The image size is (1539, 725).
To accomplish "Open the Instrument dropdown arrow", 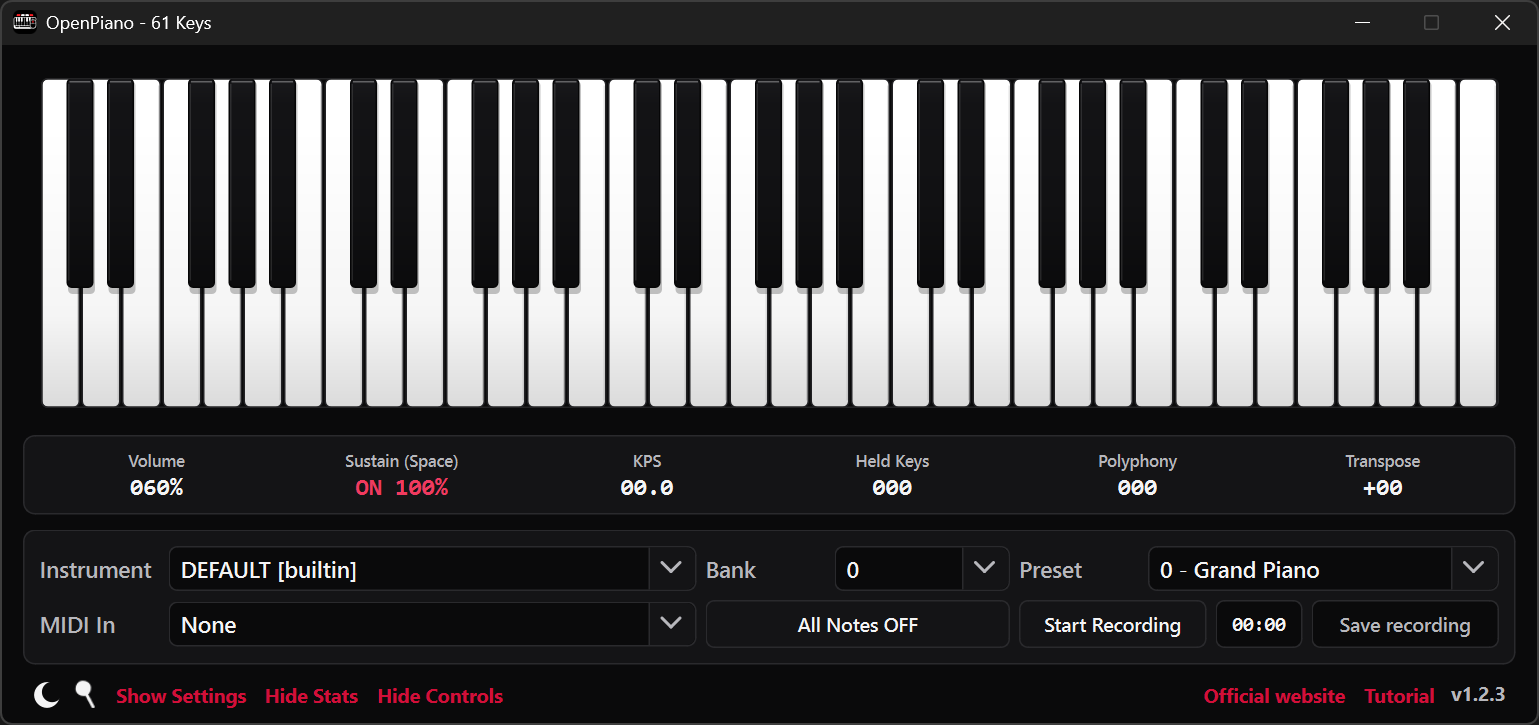I will pyautogui.click(x=671, y=569).
